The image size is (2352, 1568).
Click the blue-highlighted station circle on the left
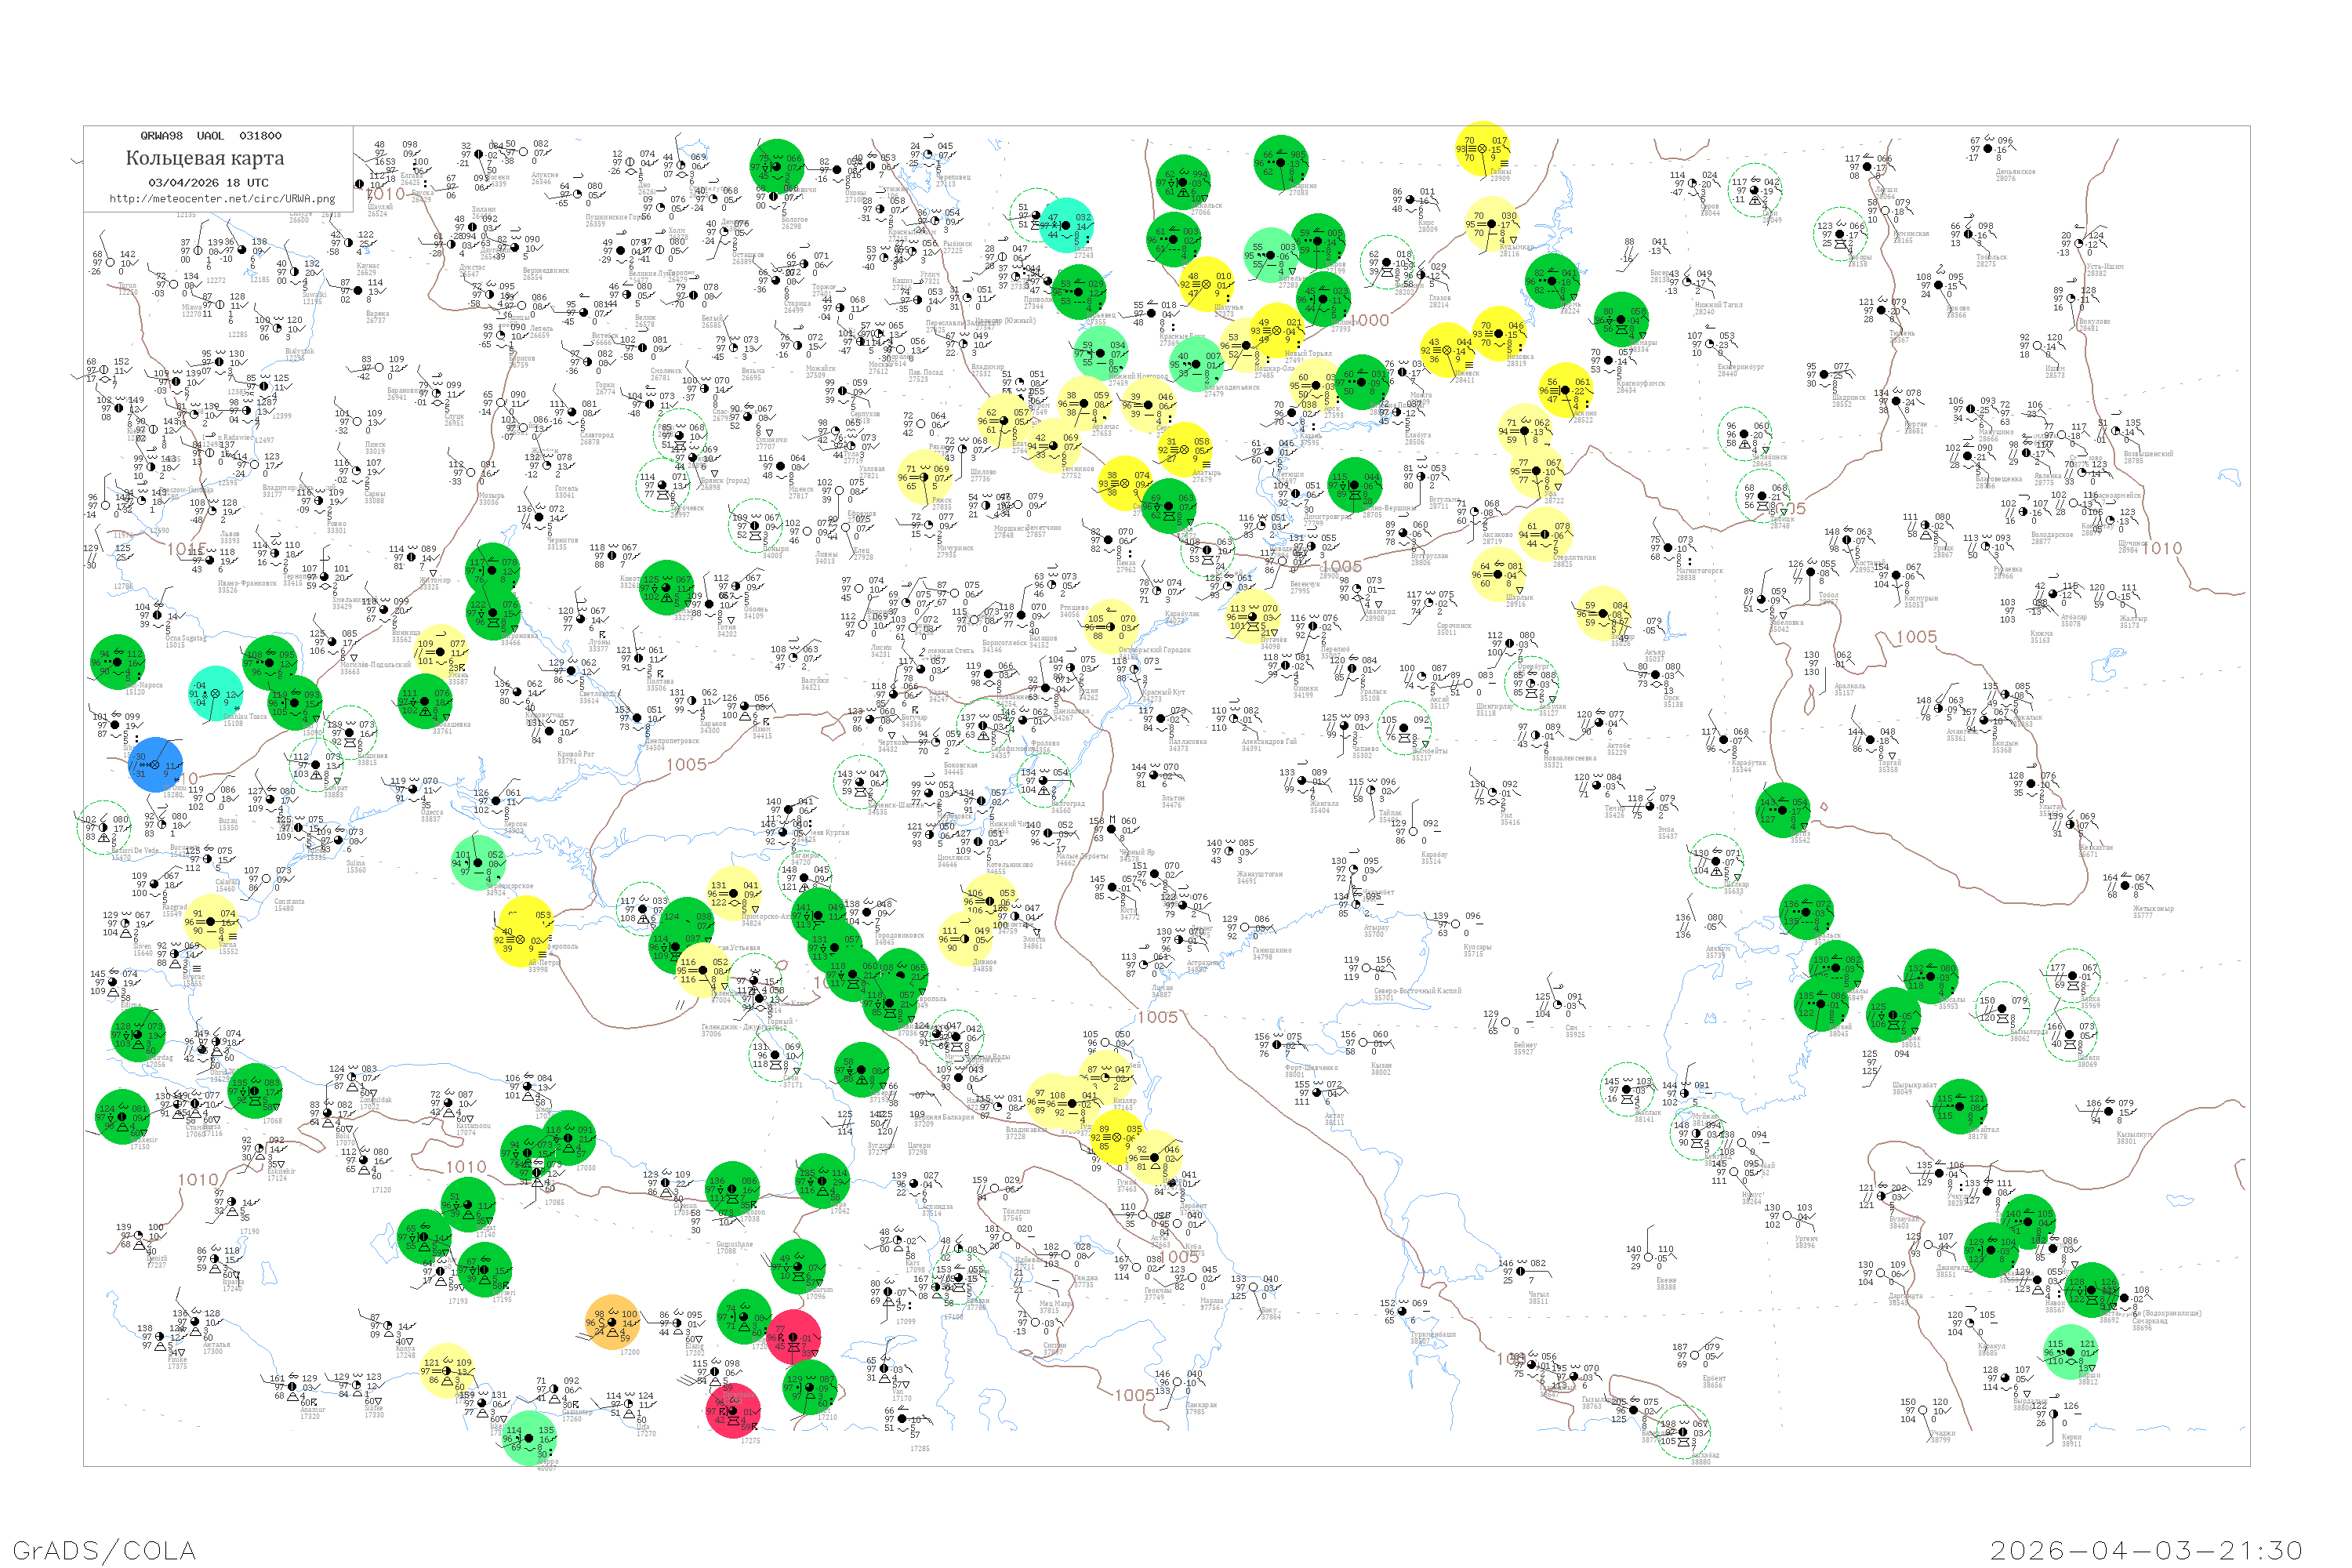156,765
